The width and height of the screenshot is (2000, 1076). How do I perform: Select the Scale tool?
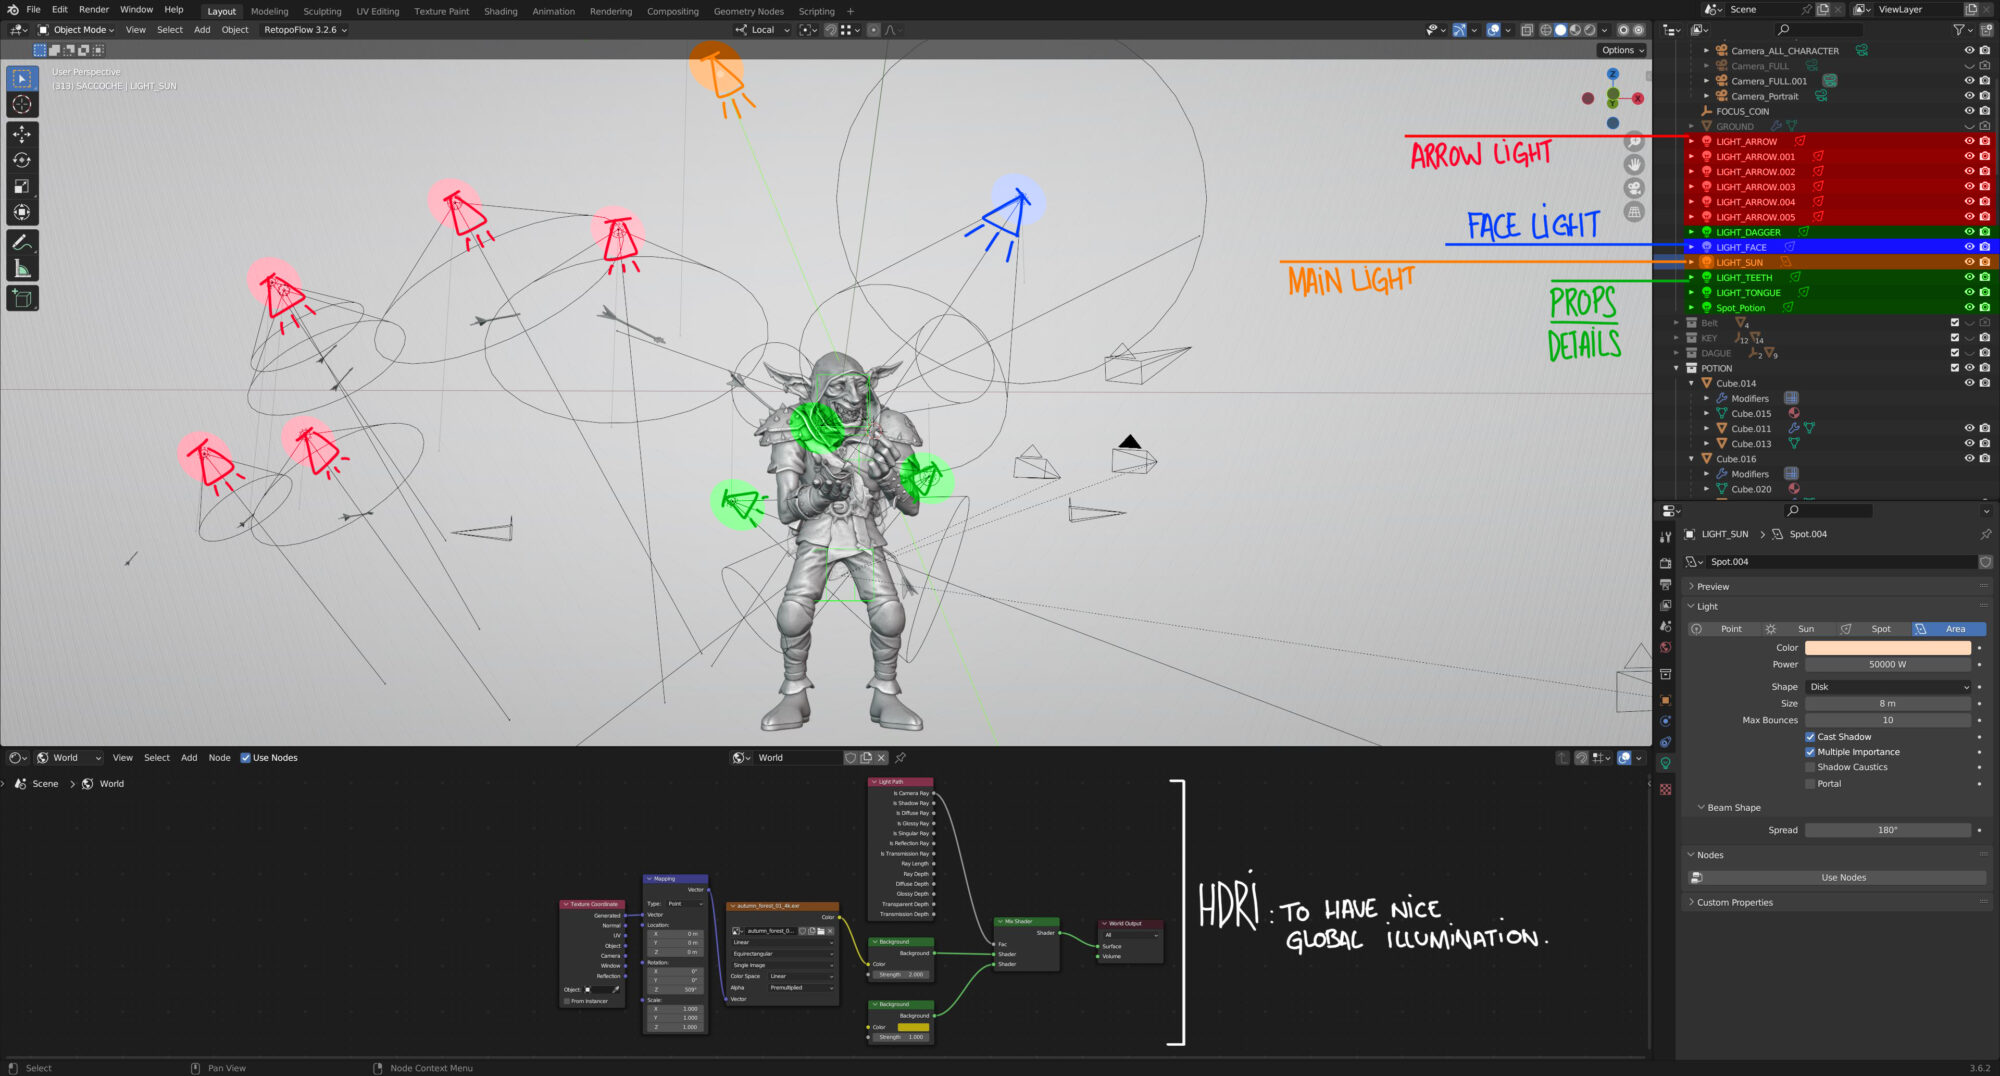coord(22,186)
